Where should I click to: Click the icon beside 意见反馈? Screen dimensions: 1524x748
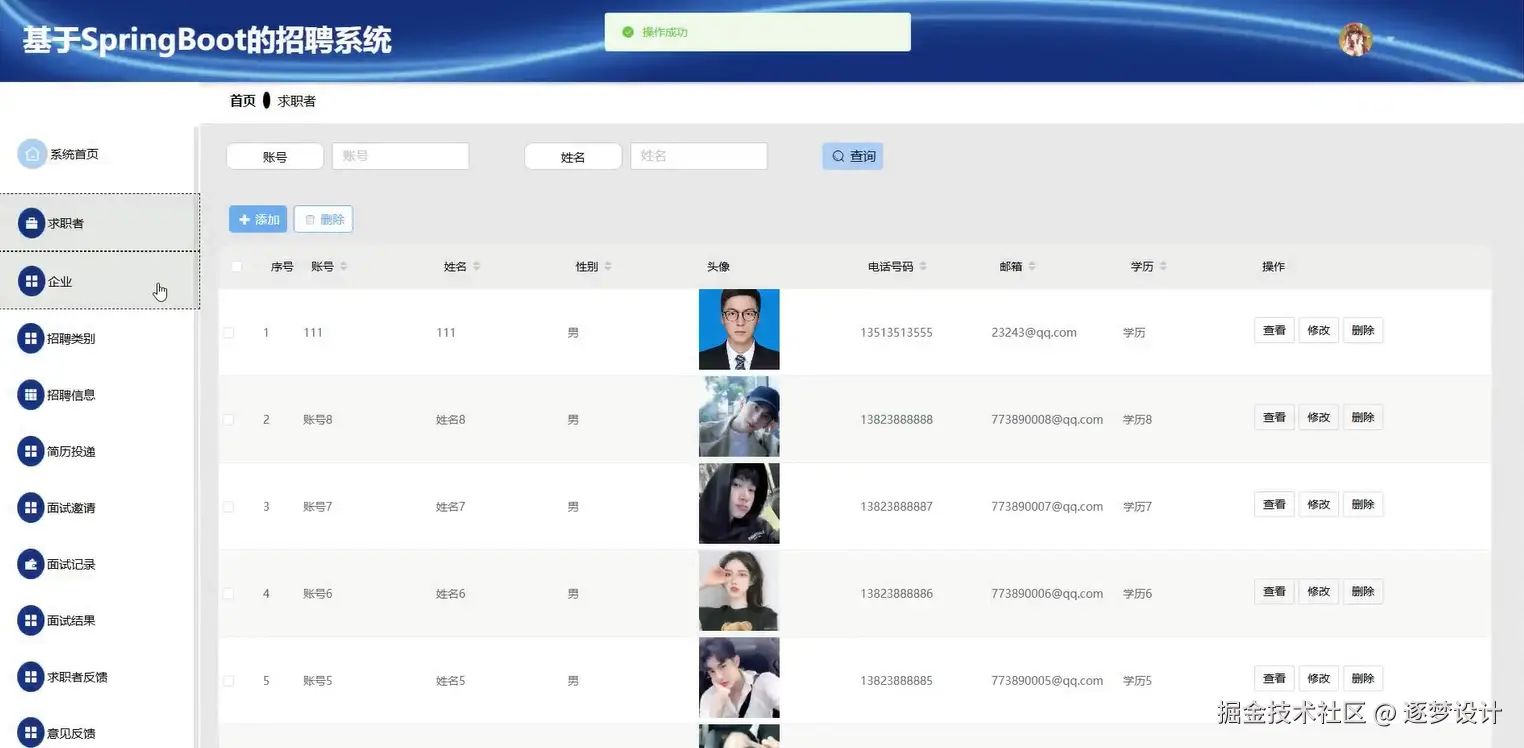click(31, 733)
